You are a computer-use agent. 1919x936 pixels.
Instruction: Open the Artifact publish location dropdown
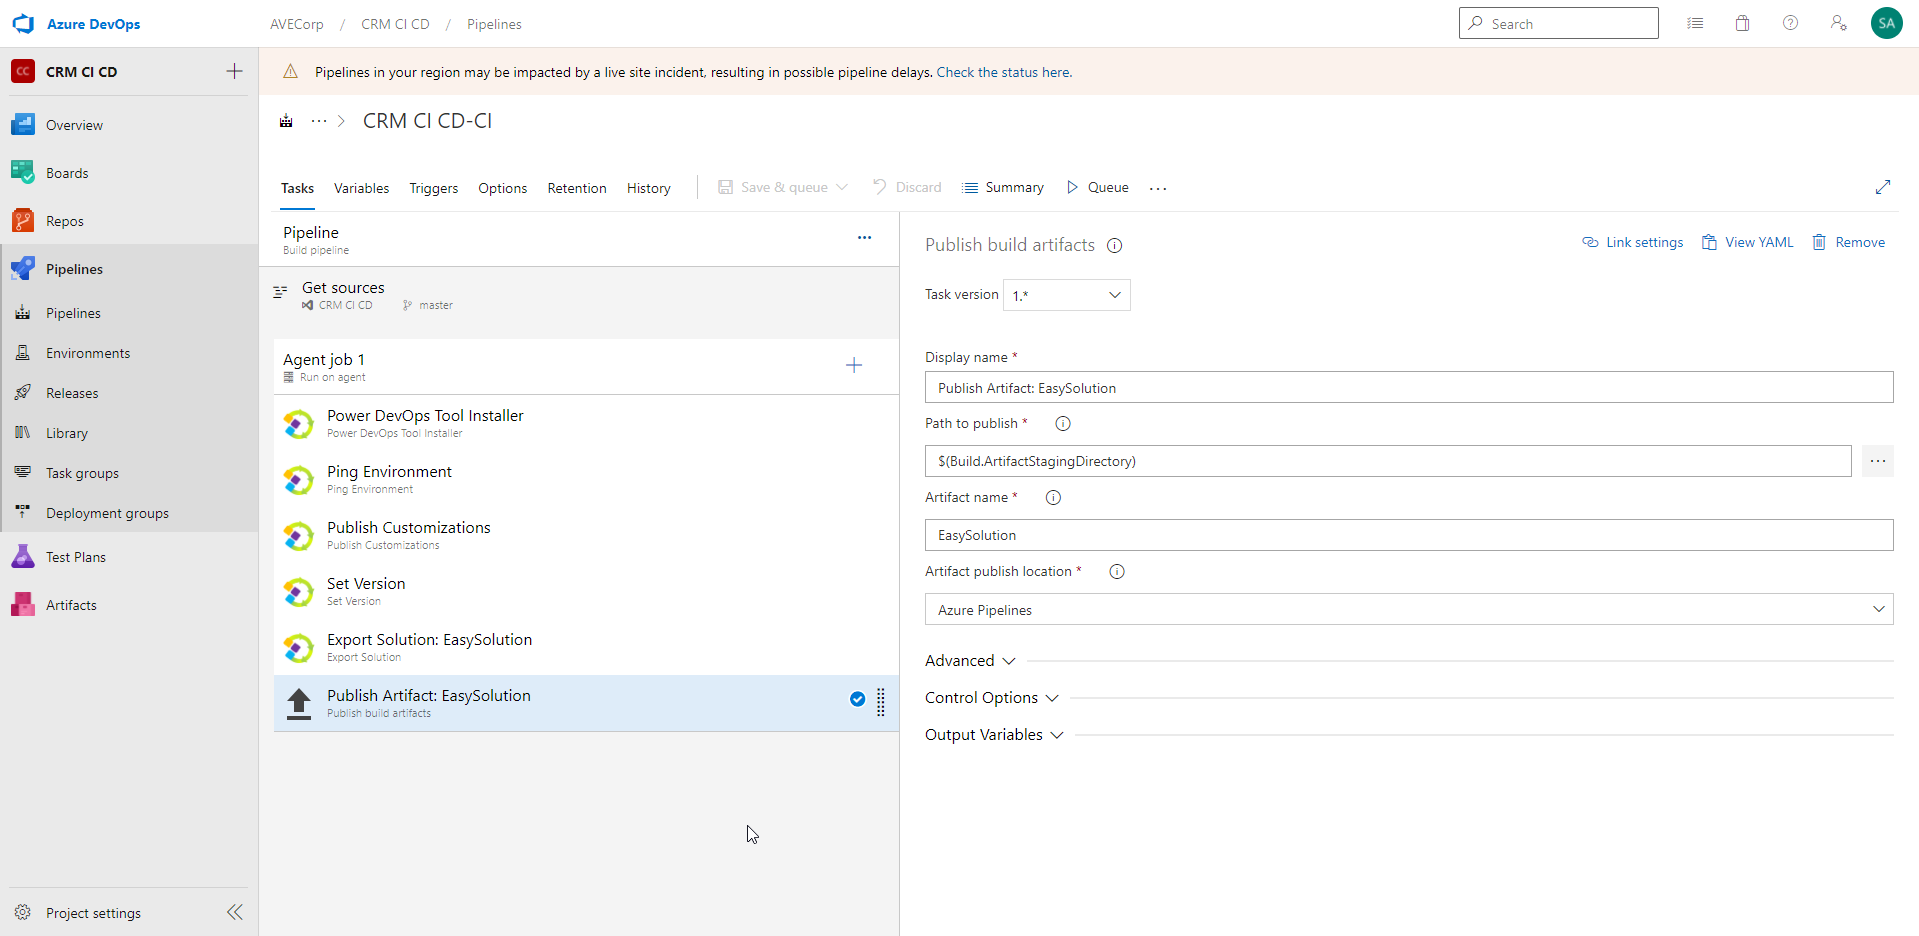tap(1409, 609)
